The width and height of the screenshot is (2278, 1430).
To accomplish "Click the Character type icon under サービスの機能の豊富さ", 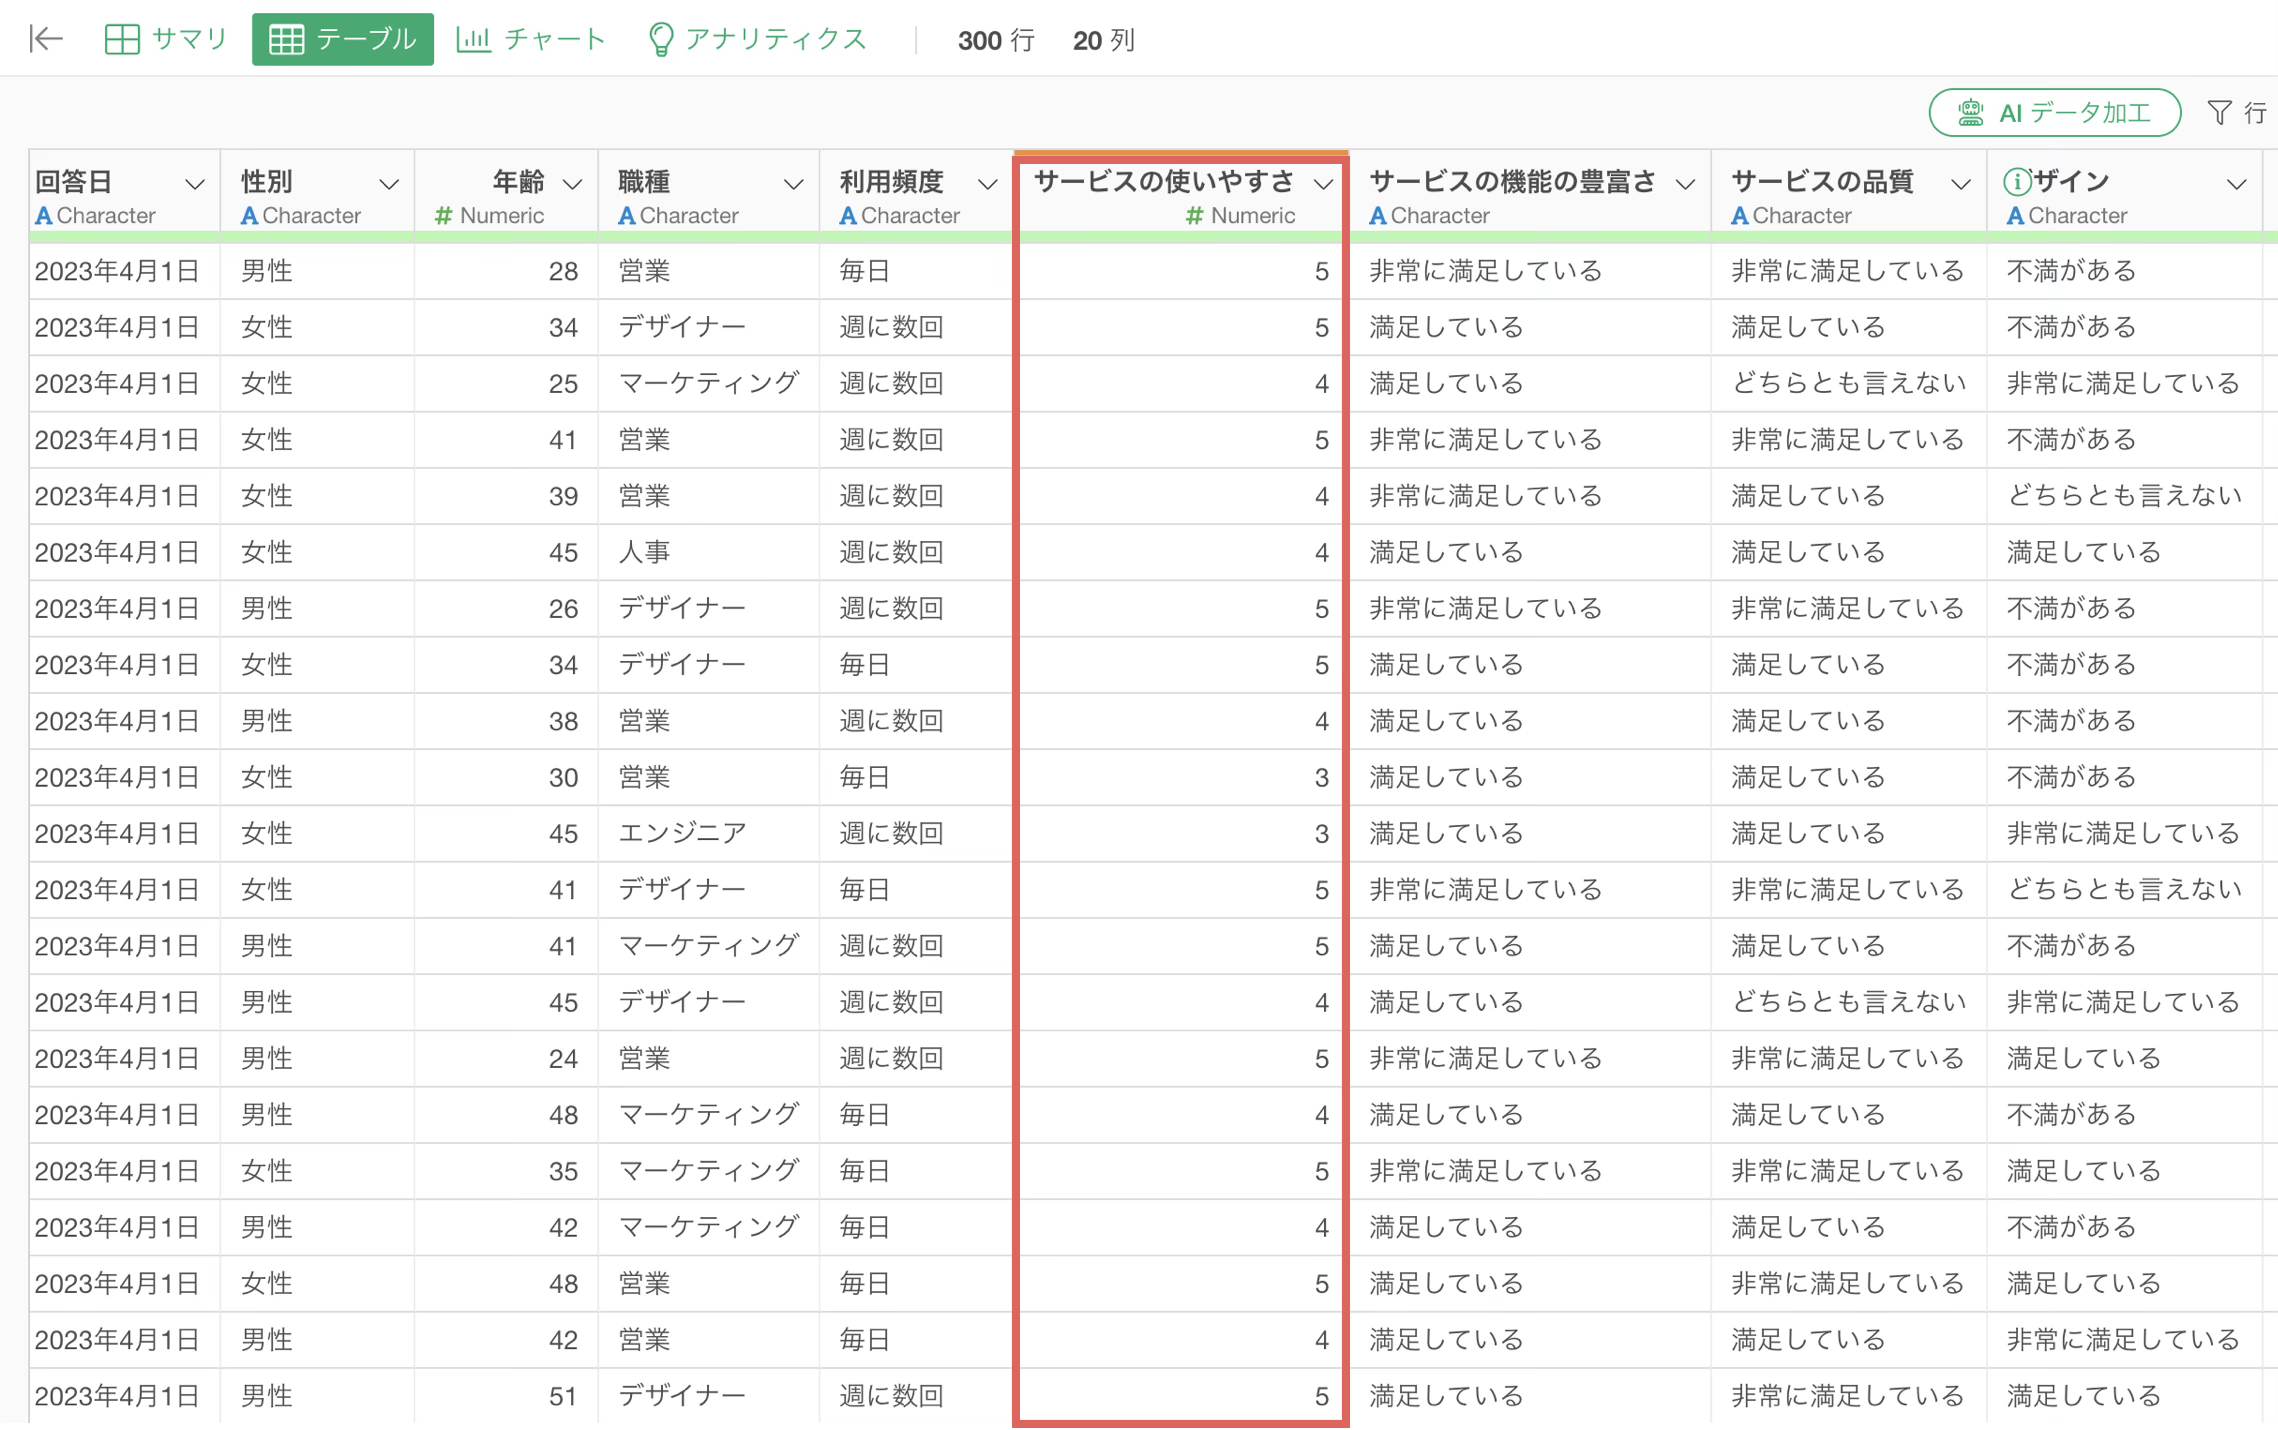I will (x=1377, y=216).
